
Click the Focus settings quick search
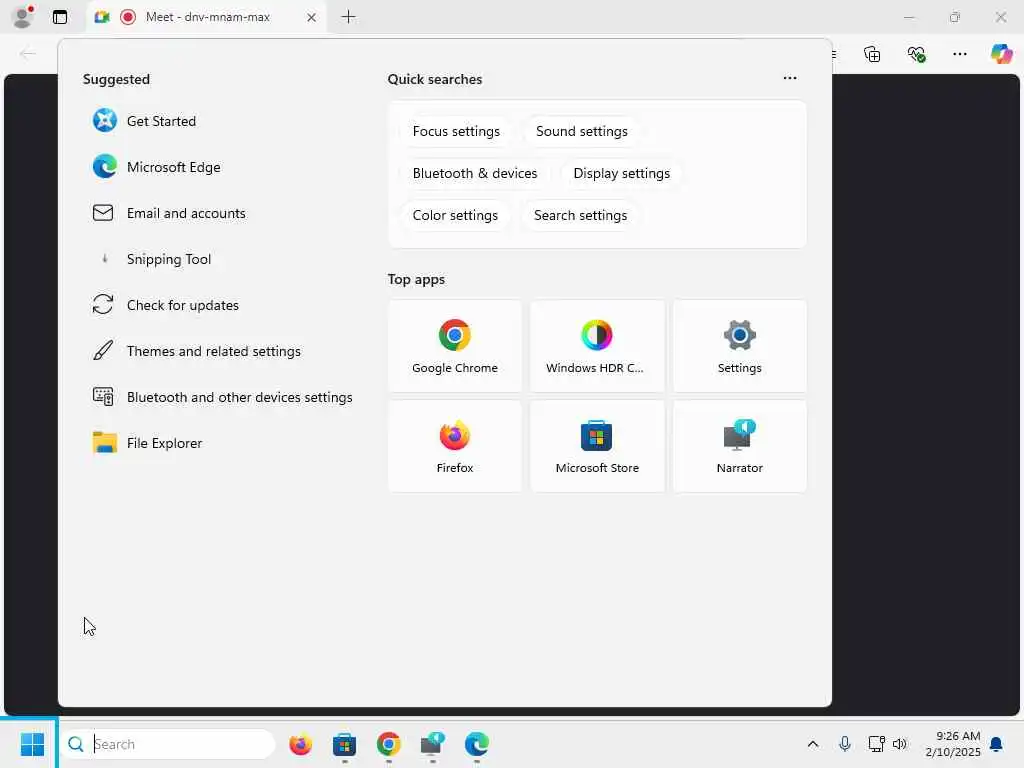click(x=456, y=131)
